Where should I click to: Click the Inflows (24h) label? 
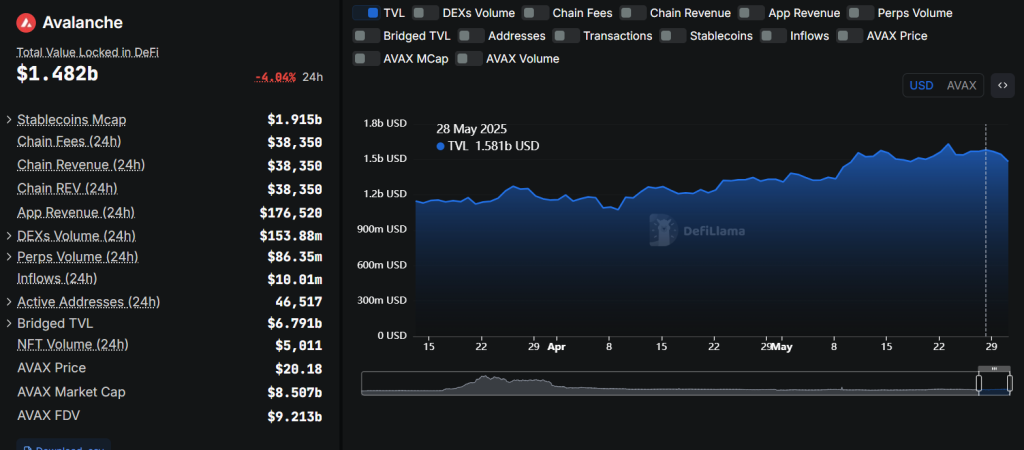click(57, 278)
